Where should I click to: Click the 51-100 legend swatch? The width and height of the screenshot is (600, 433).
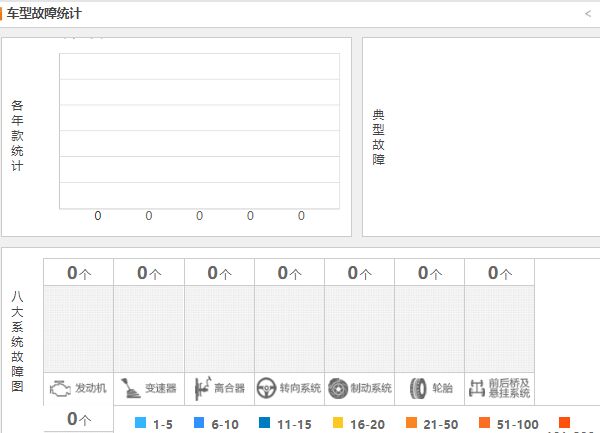[484, 423]
